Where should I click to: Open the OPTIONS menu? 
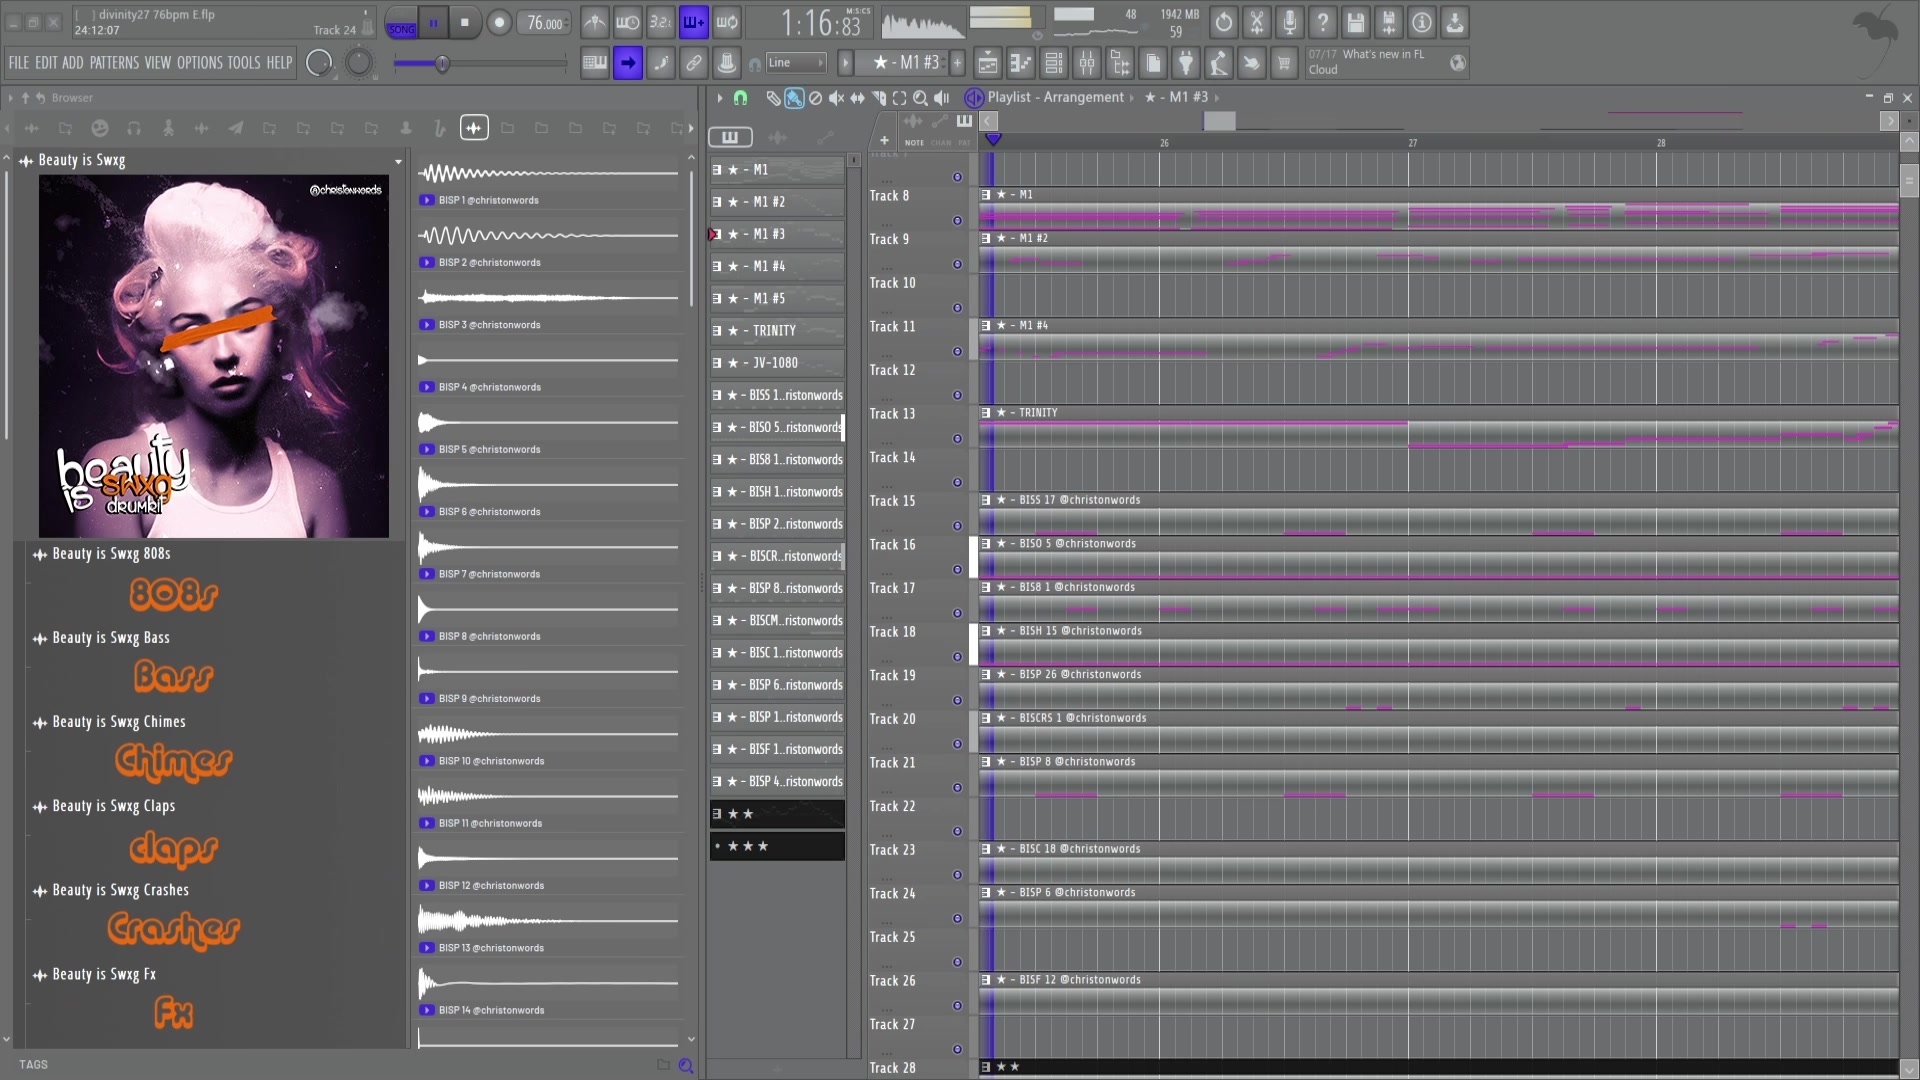tap(200, 63)
